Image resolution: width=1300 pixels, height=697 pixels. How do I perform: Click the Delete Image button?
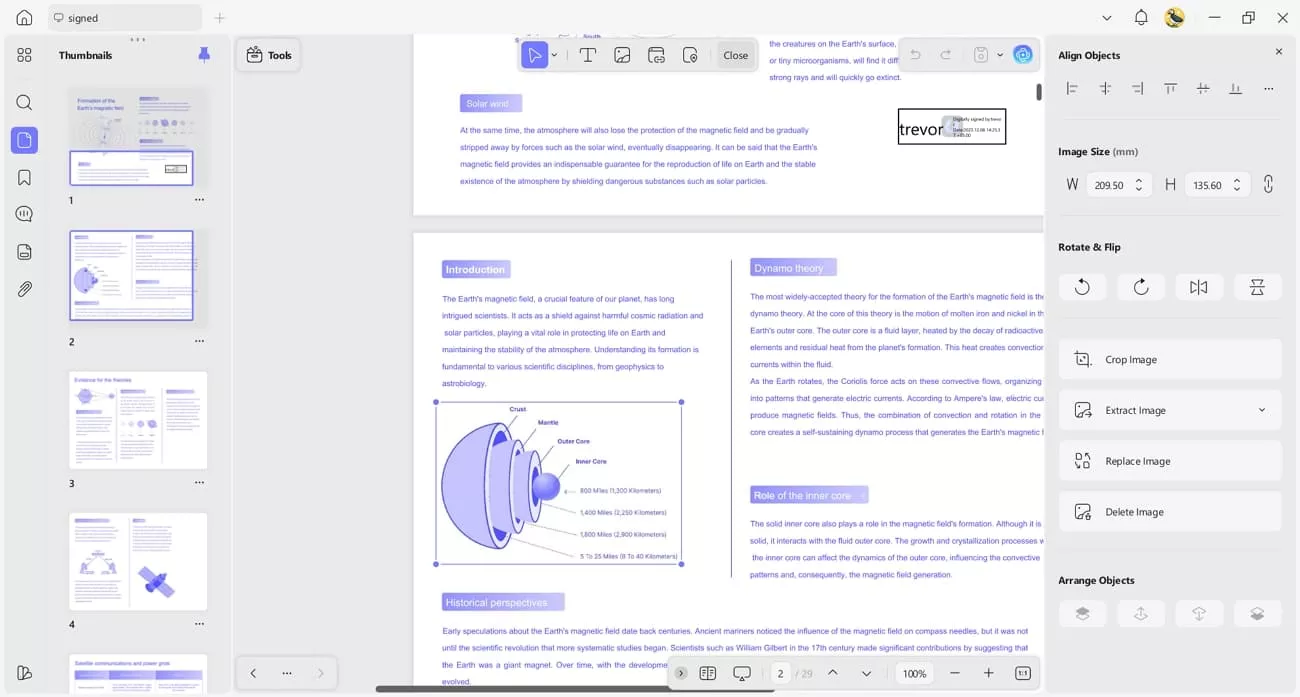[x=1169, y=512]
